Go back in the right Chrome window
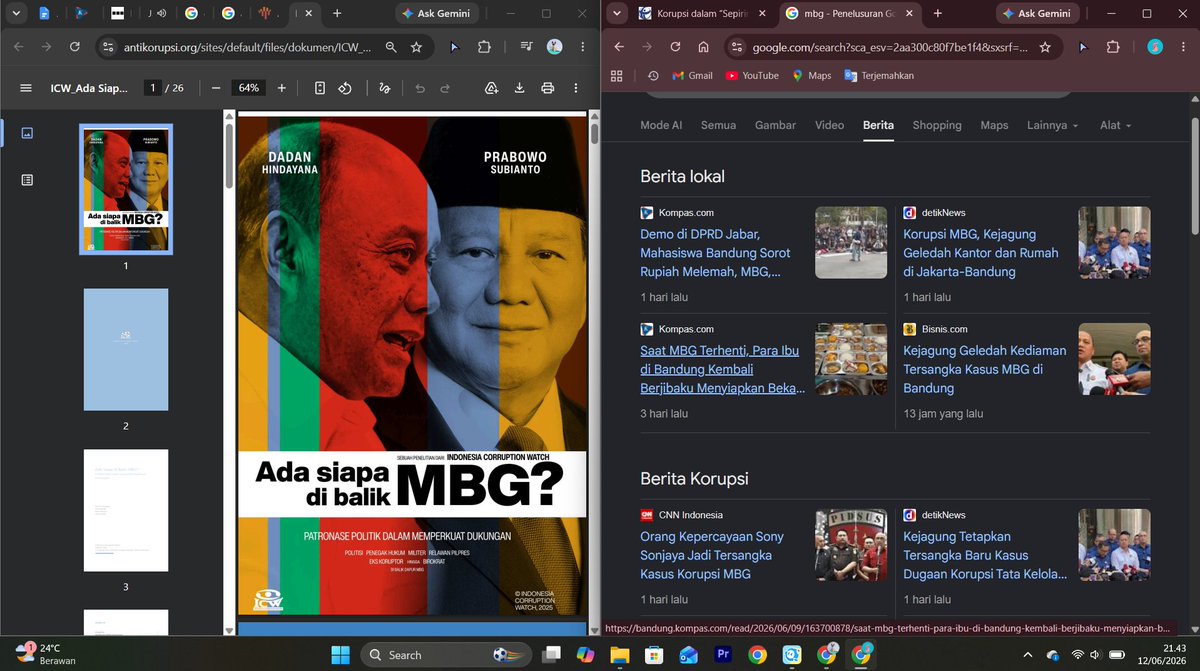 [x=618, y=47]
